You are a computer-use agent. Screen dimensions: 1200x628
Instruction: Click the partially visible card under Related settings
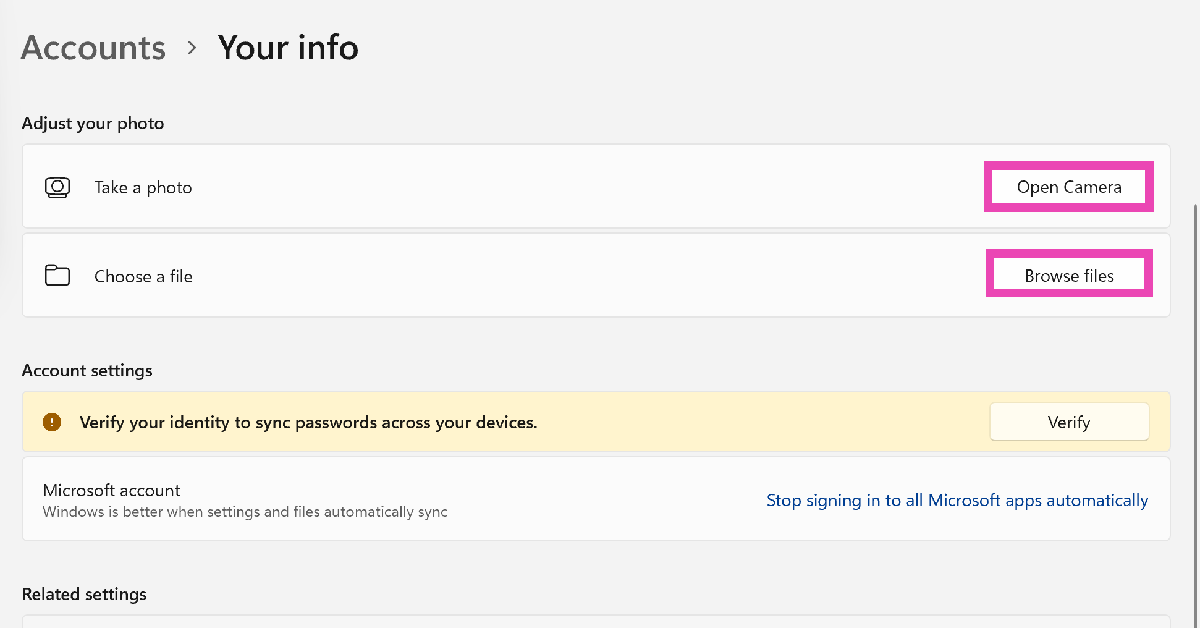[596, 621]
